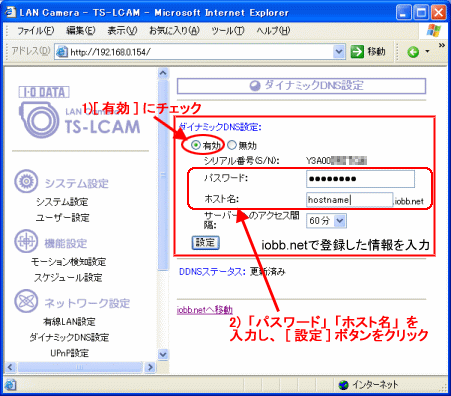Click the green Back arrow button
Screen dimensions: 451x396
coord(413,52)
